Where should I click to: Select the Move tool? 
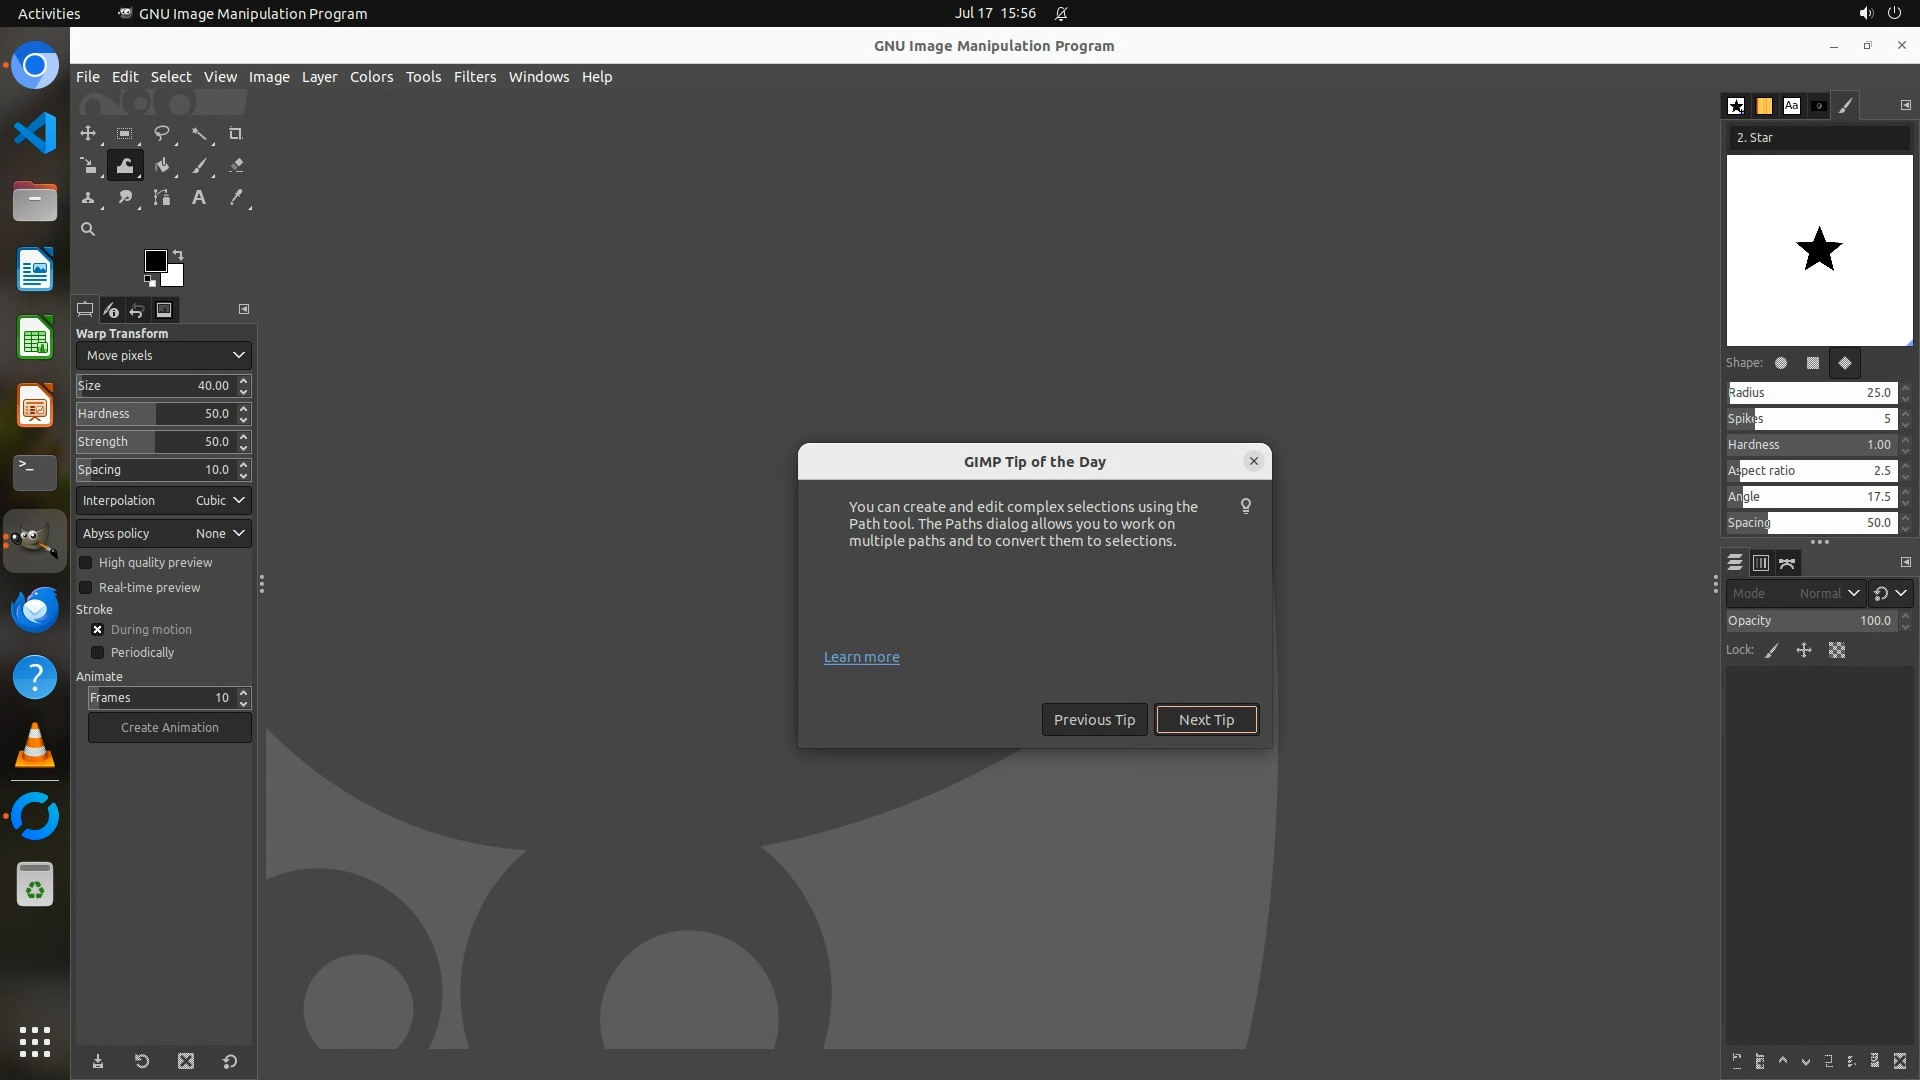click(88, 133)
